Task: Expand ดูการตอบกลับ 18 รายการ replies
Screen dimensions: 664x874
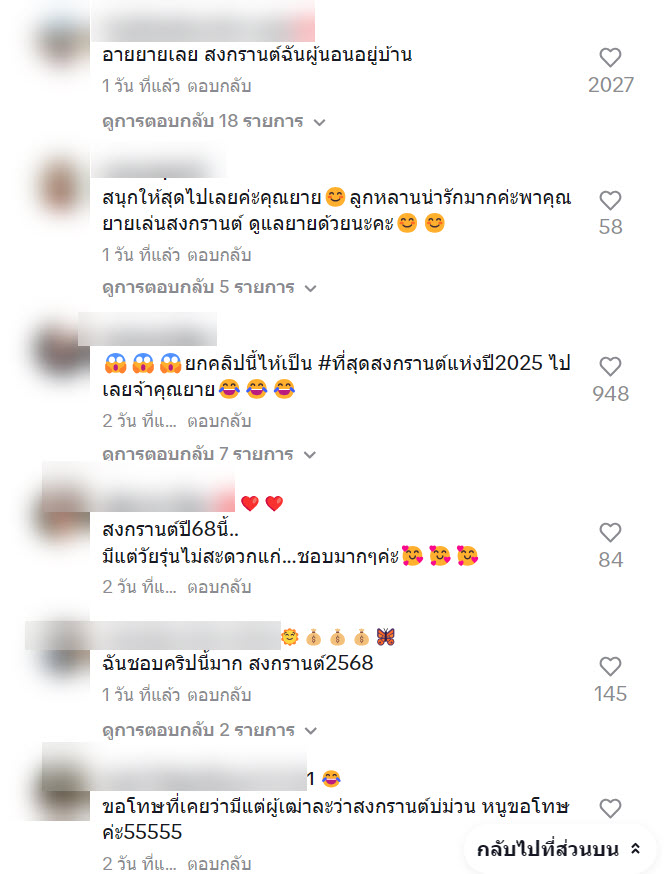Action: click(x=214, y=122)
